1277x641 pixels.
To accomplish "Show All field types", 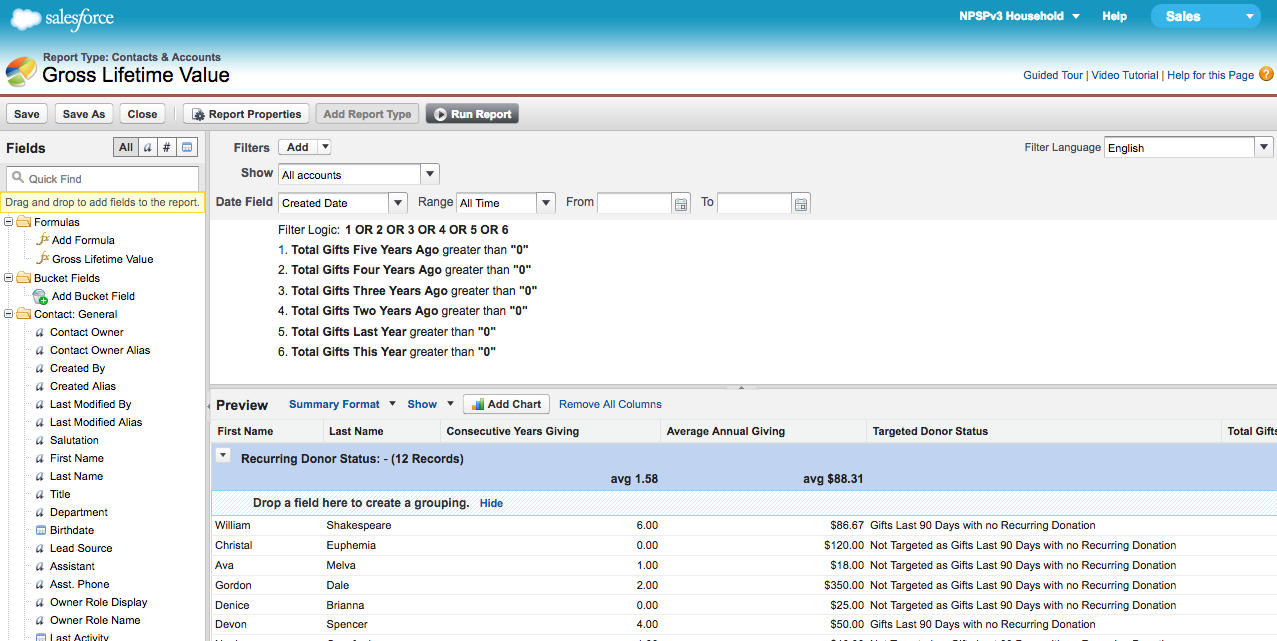I will [125, 147].
